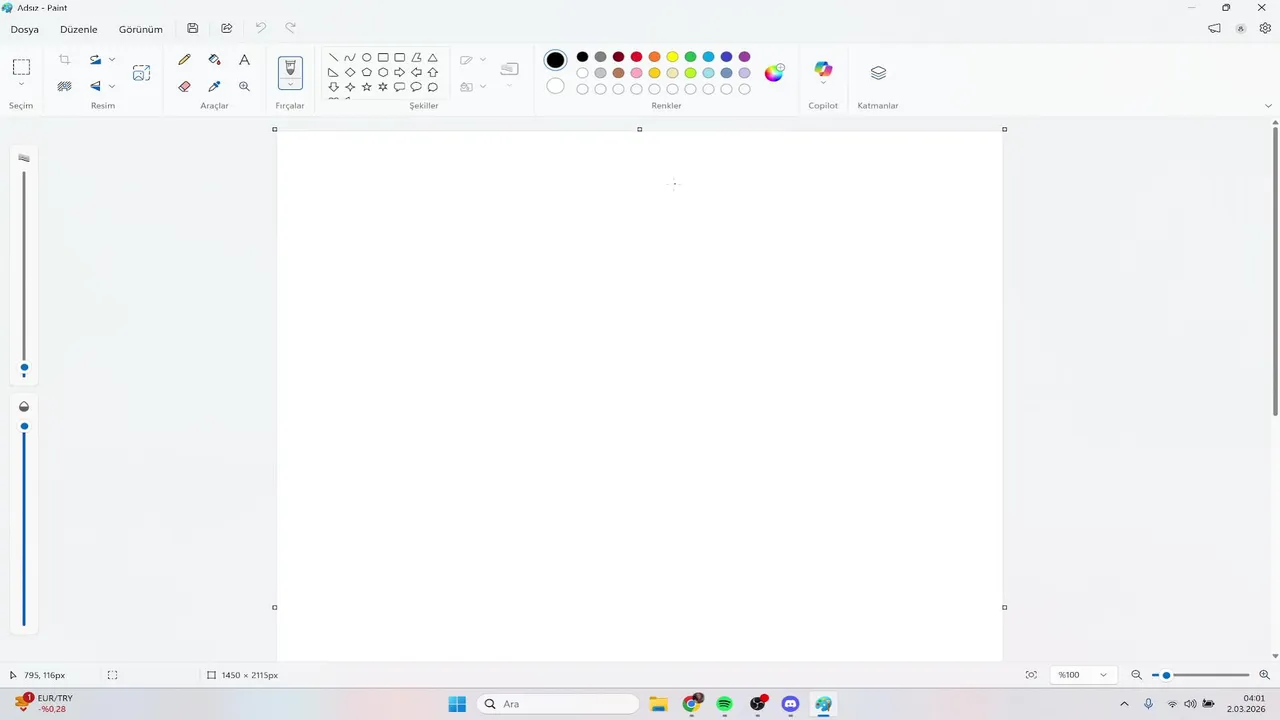1280x720 pixels.
Task: Select the Line shape
Action: [333, 58]
